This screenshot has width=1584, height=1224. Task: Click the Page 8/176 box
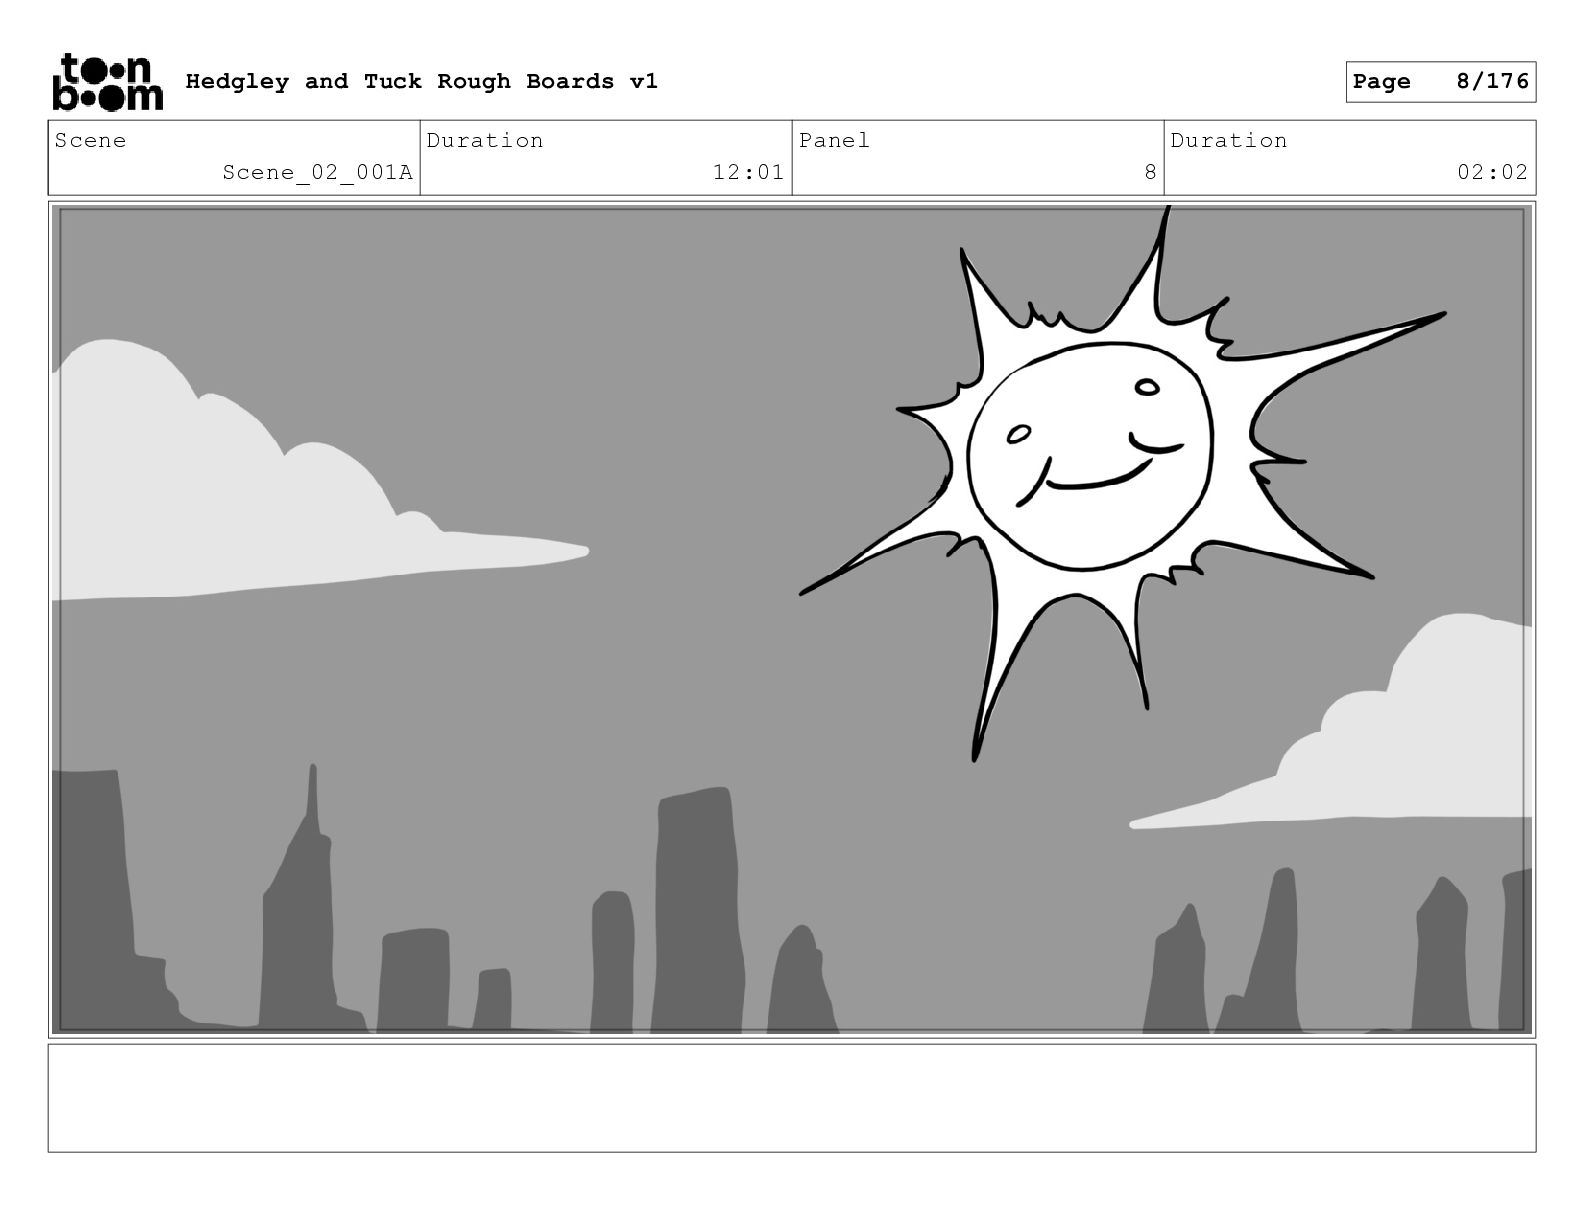coord(1440,82)
